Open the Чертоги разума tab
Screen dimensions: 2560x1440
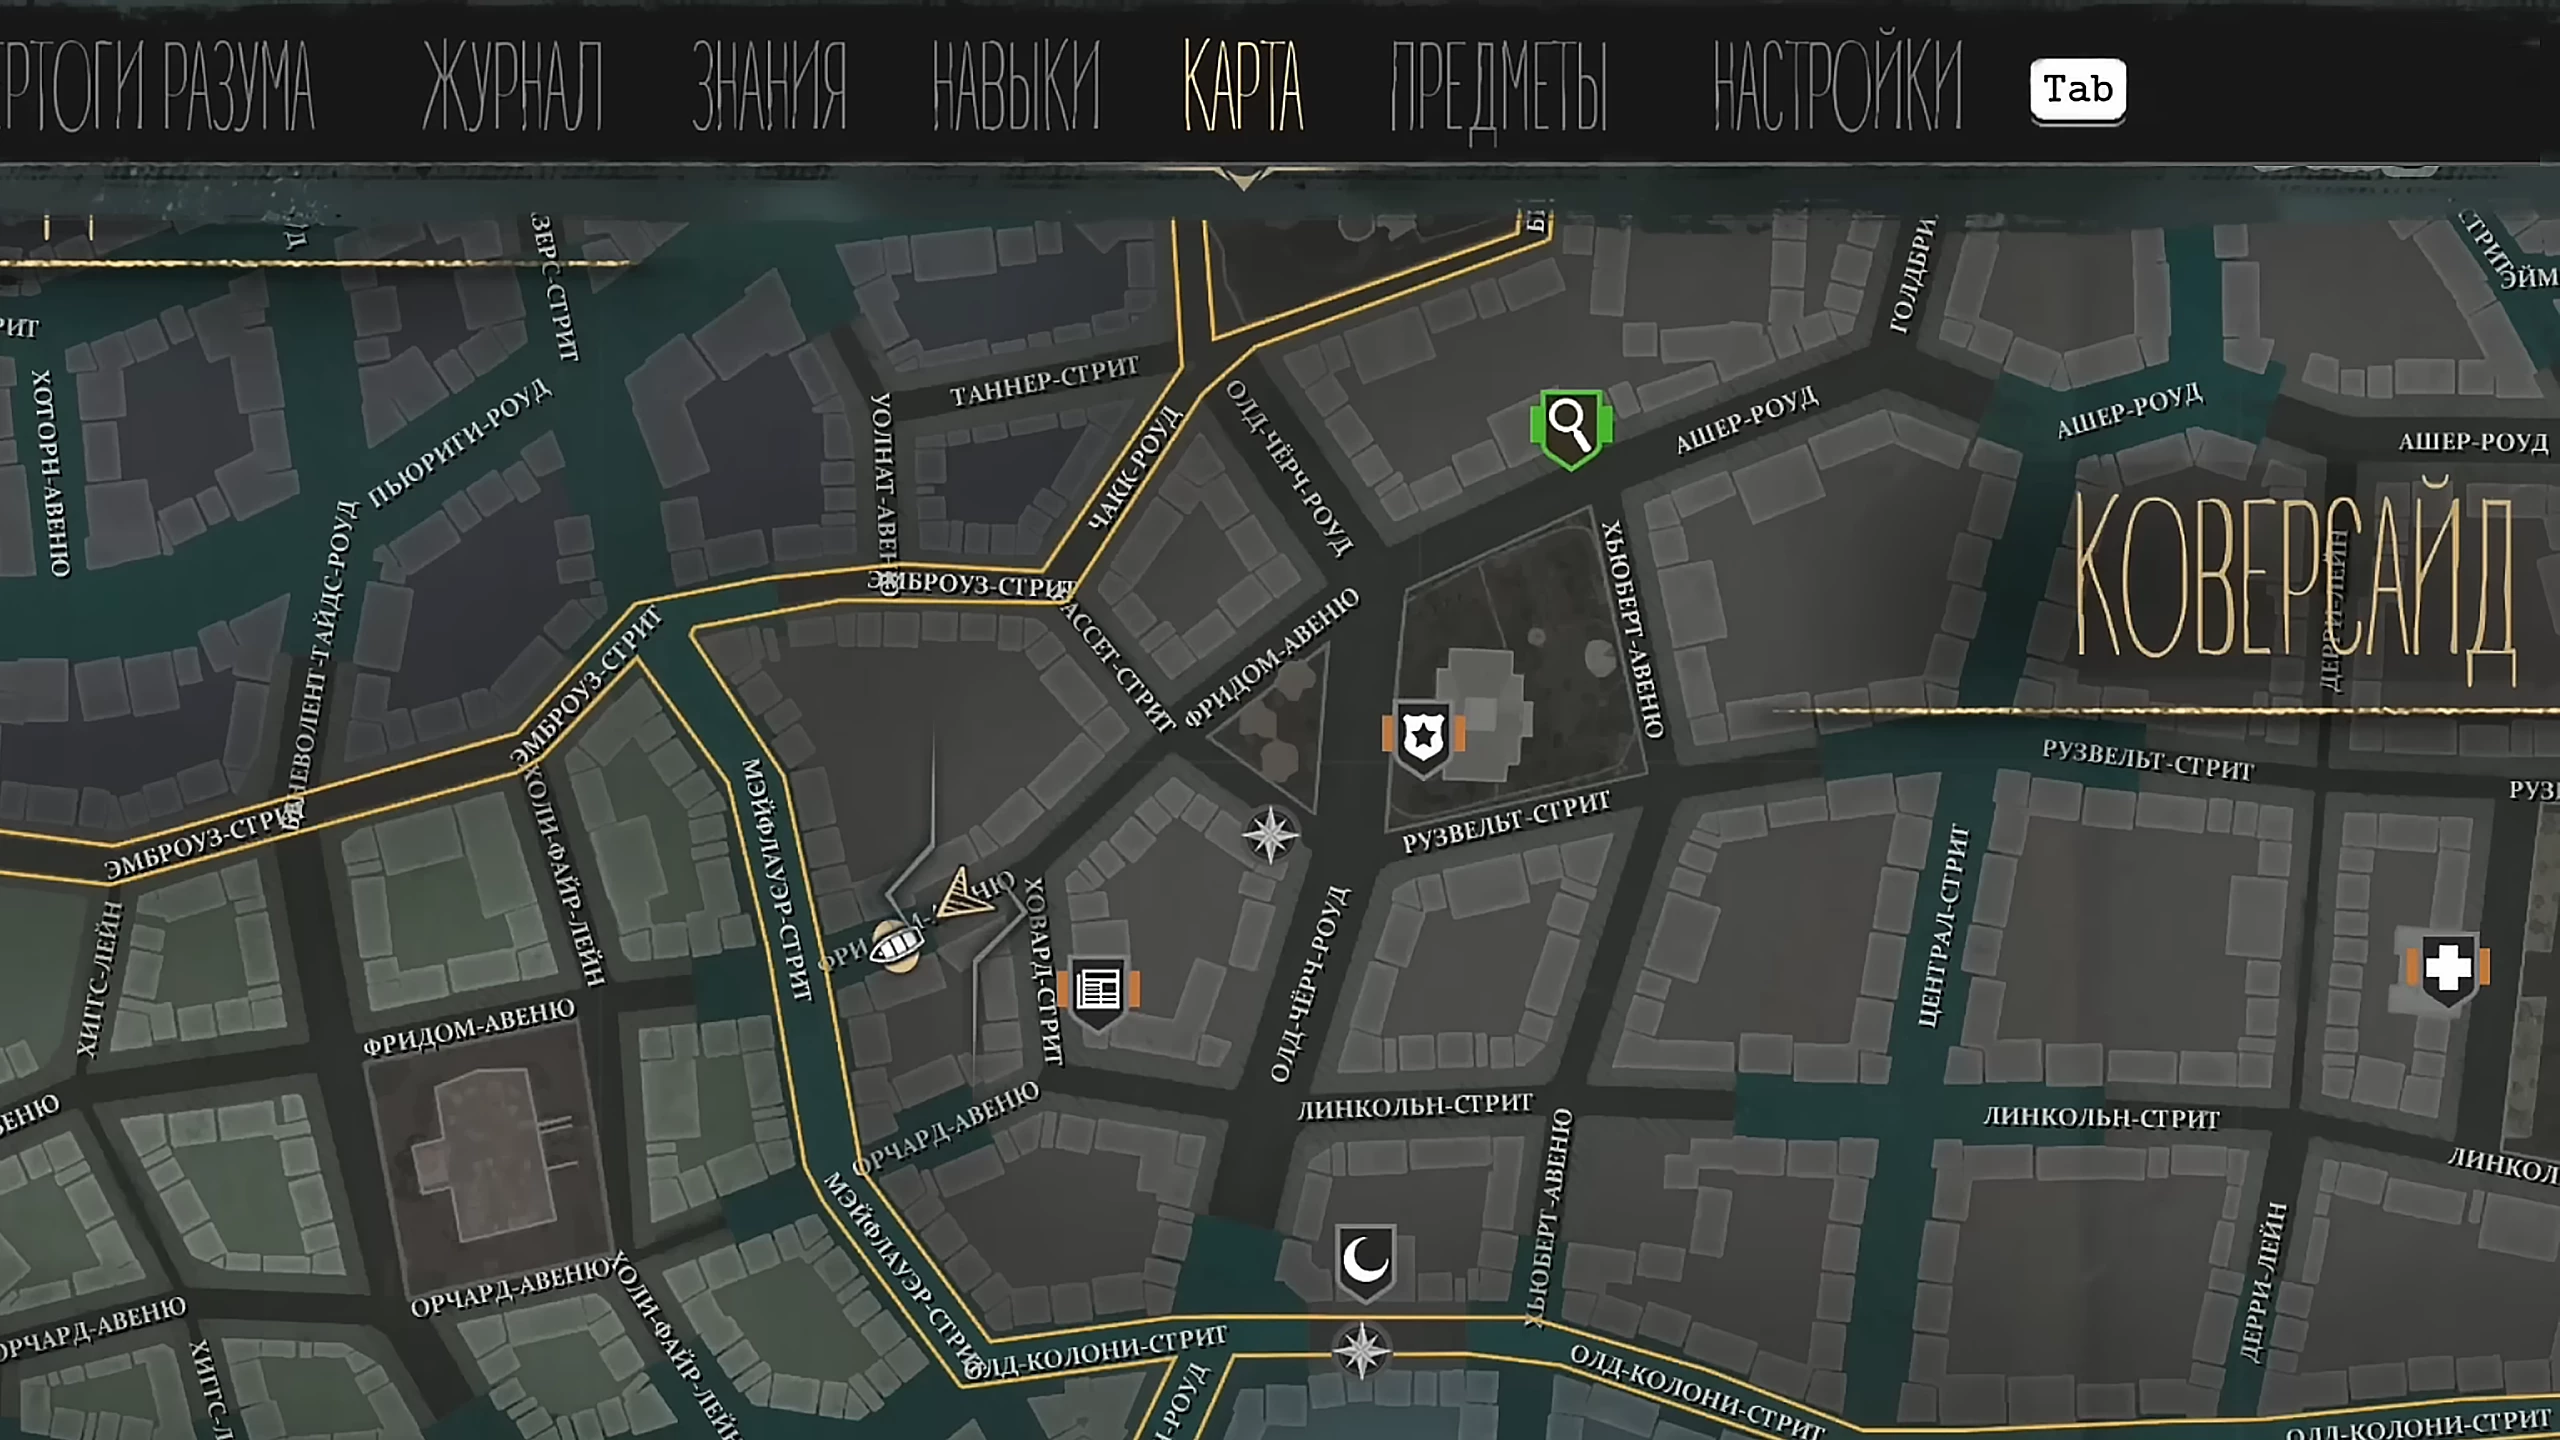[158, 87]
